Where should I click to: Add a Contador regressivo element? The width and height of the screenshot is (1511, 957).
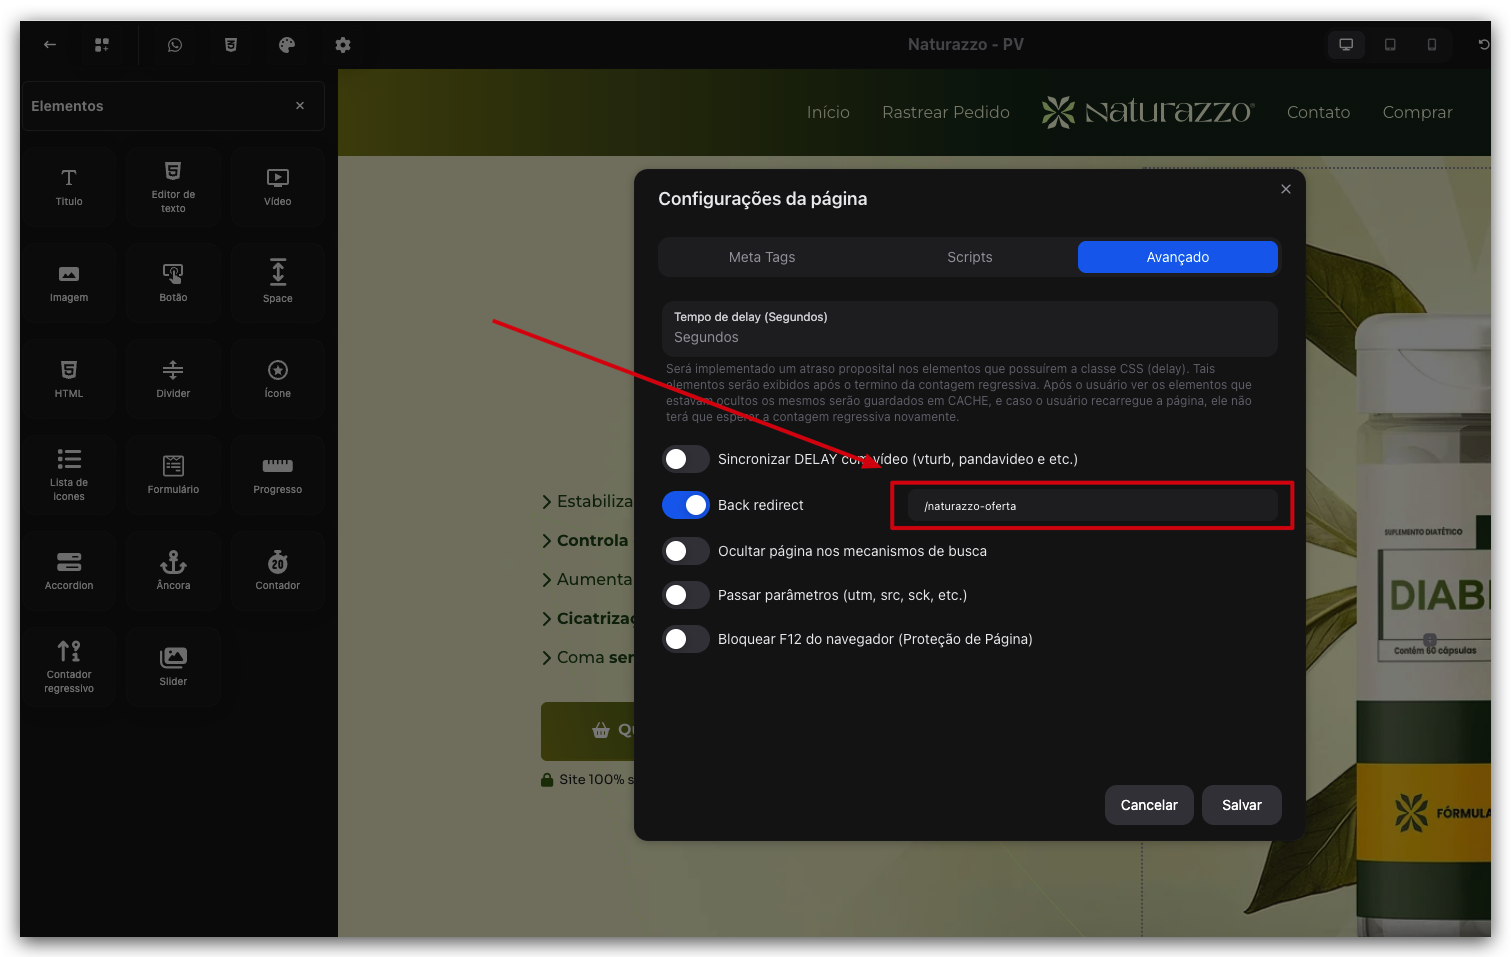pos(69,667)
